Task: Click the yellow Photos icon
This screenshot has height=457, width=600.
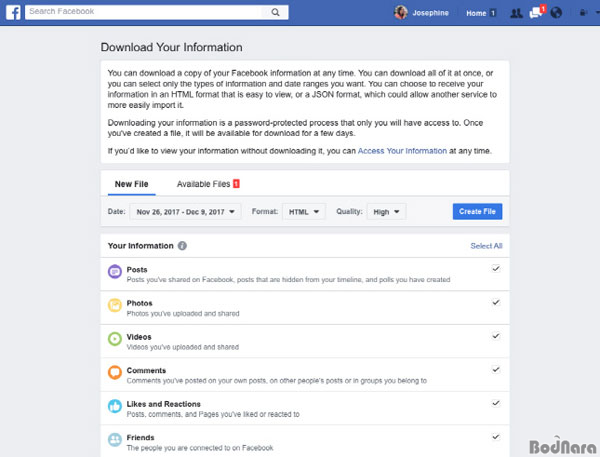Action: tap(115, 305)
